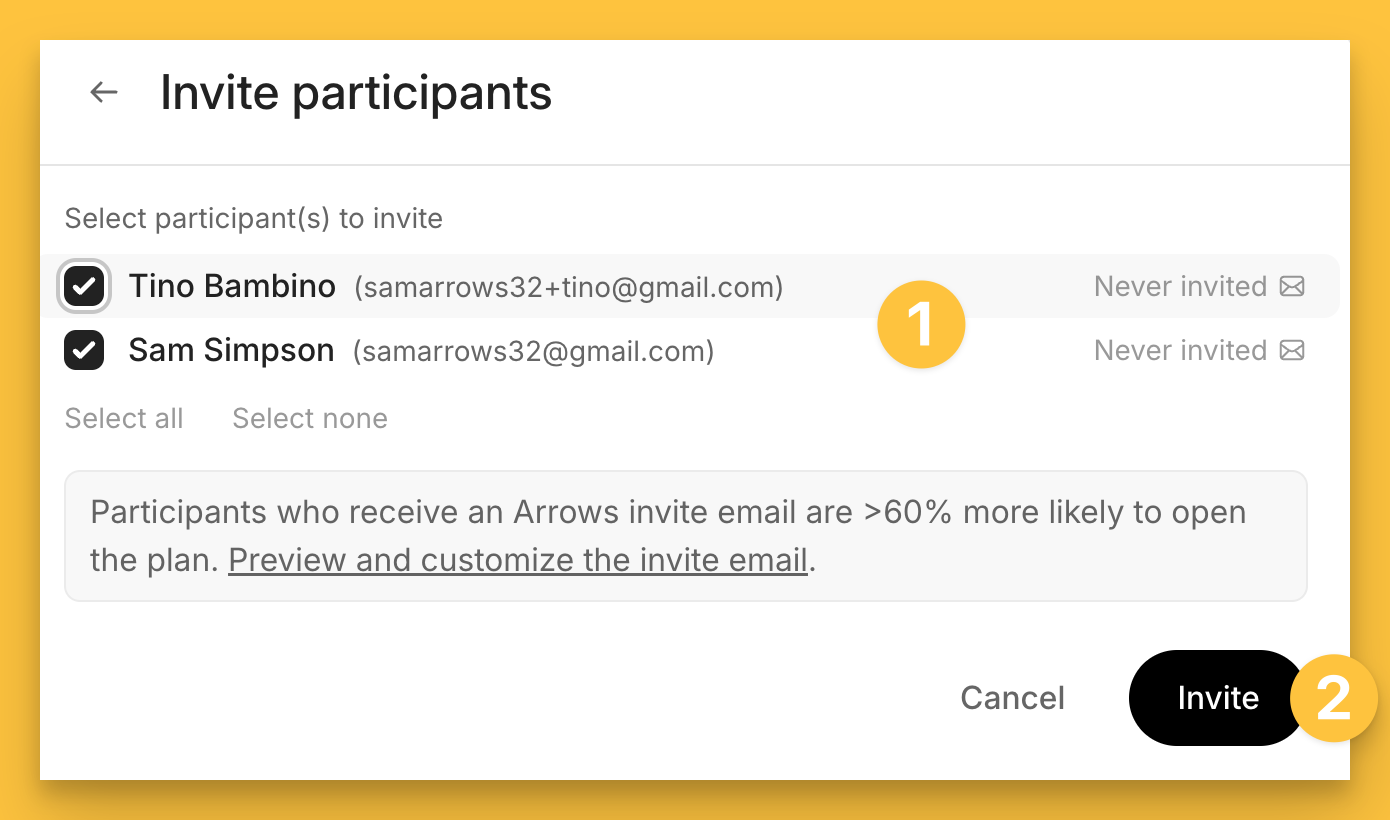This screenshot has height=820, width=1390.
Task: Click Never invited status for Tino Bambino
Action: [x=1180, y=287]
